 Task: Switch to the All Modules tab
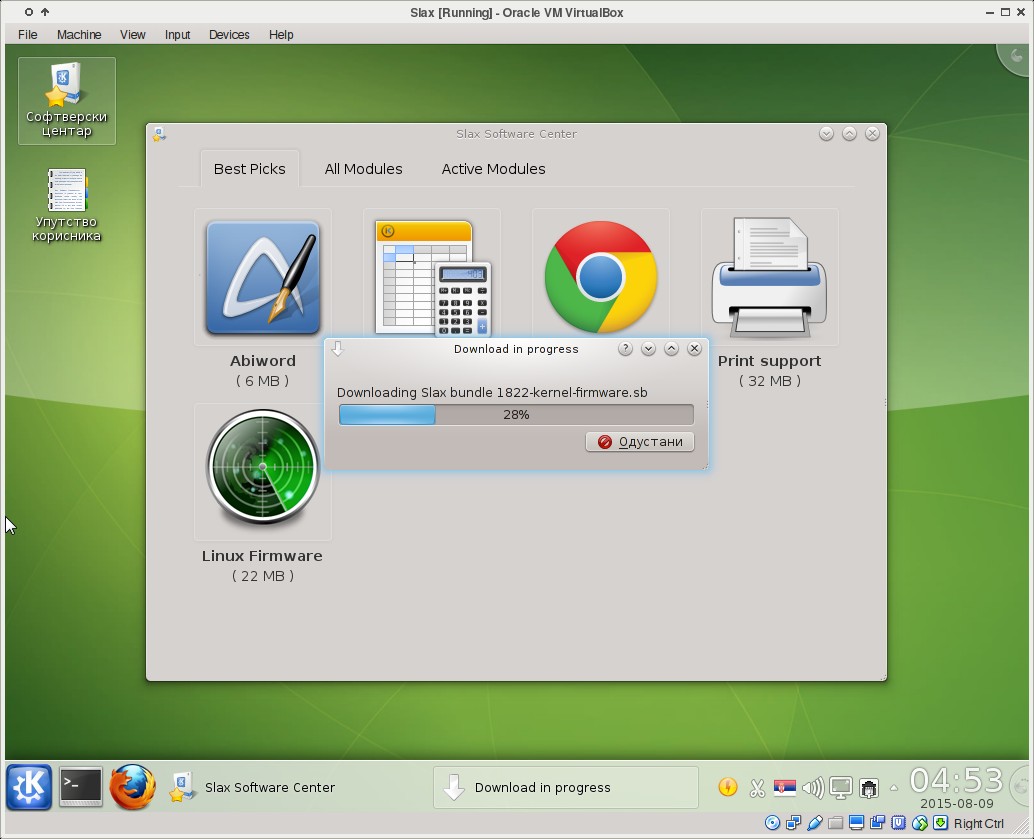(363, 169)
